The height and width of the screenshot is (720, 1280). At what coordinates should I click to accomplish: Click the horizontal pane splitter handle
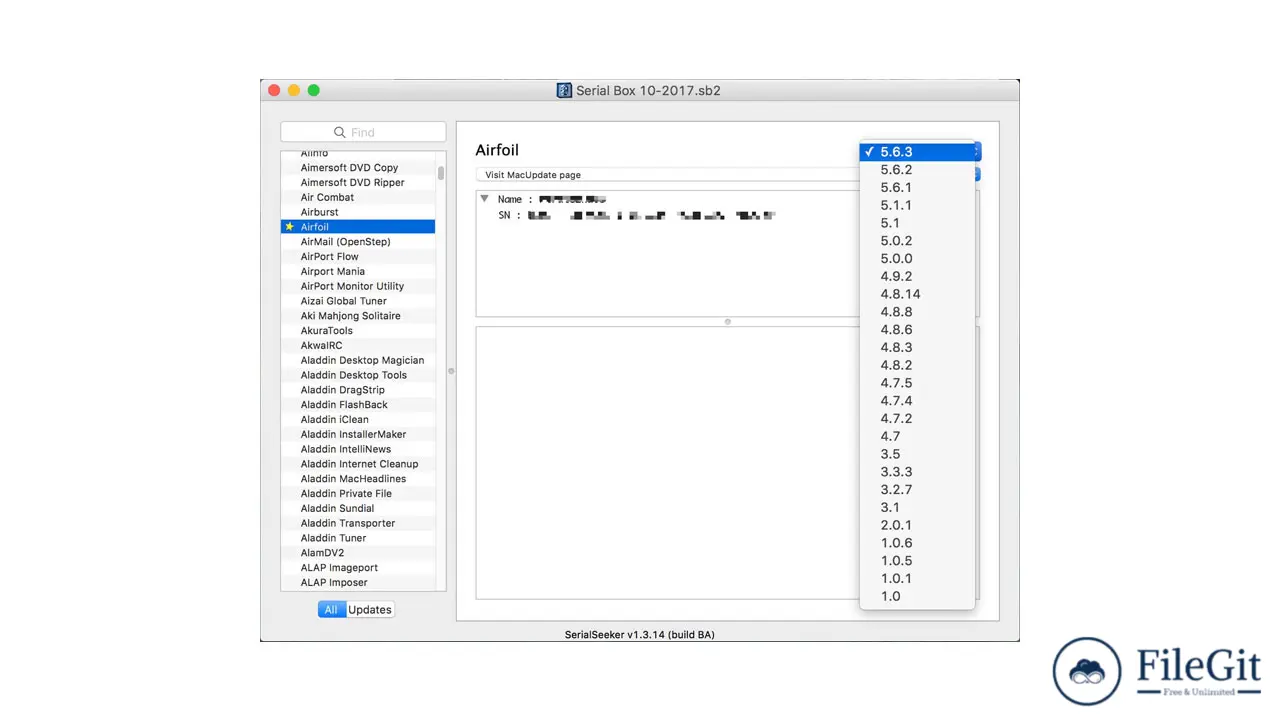(x=727, y=322)
